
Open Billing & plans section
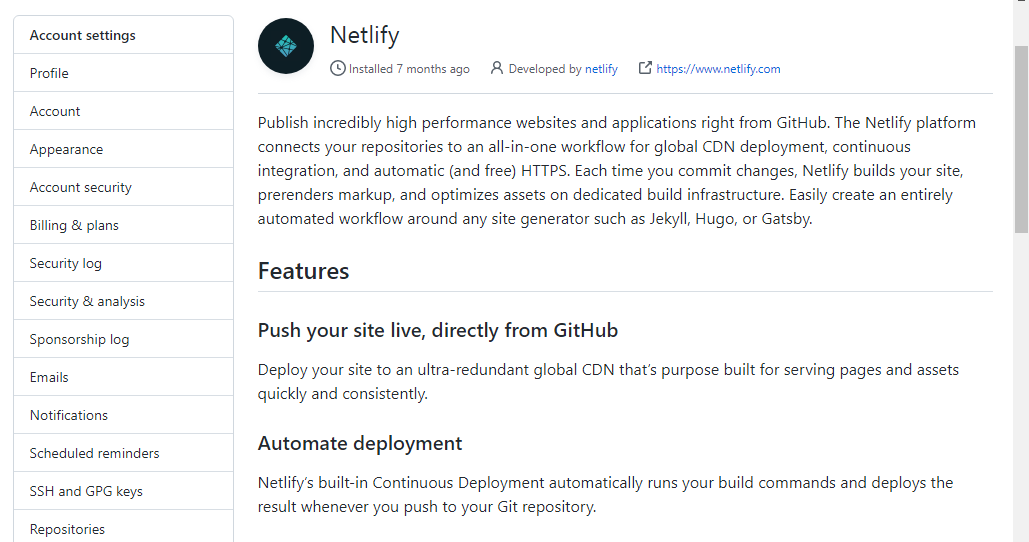tap(123, 225)
